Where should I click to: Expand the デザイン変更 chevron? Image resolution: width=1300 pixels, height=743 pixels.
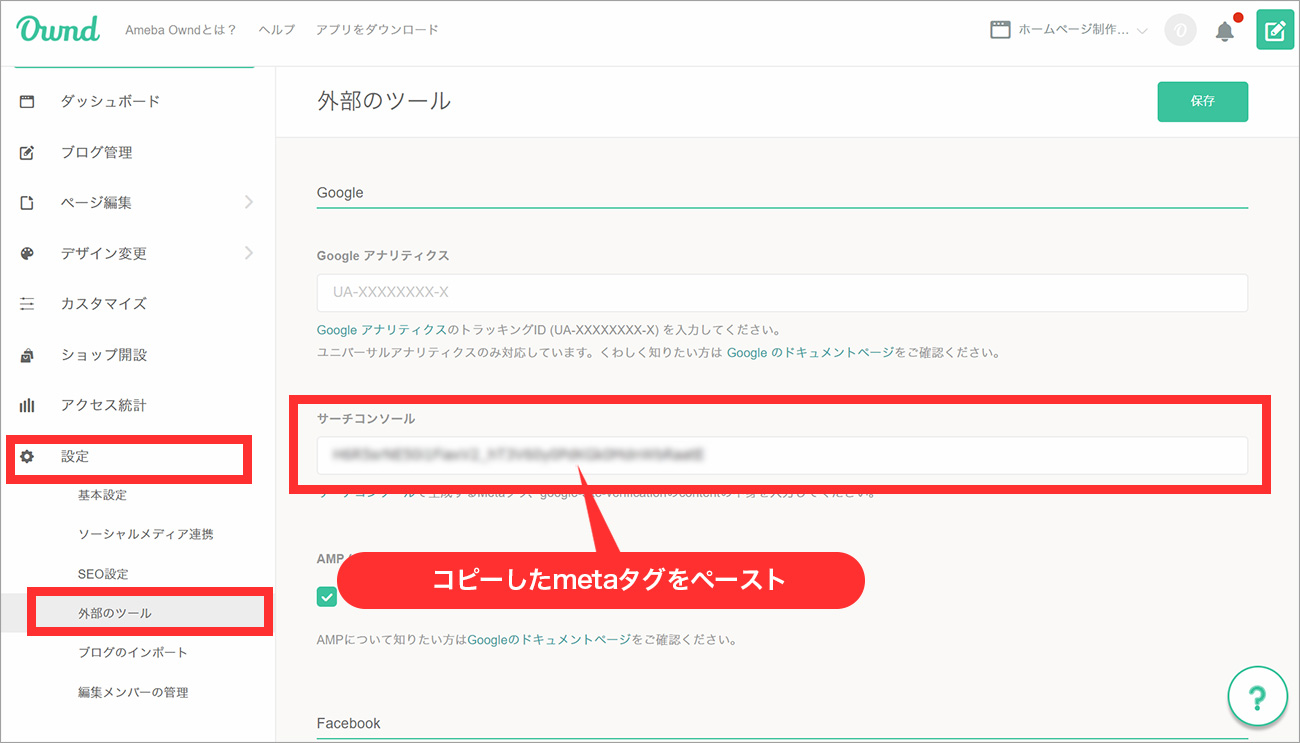pyautogui.click(x=249, y=253)
